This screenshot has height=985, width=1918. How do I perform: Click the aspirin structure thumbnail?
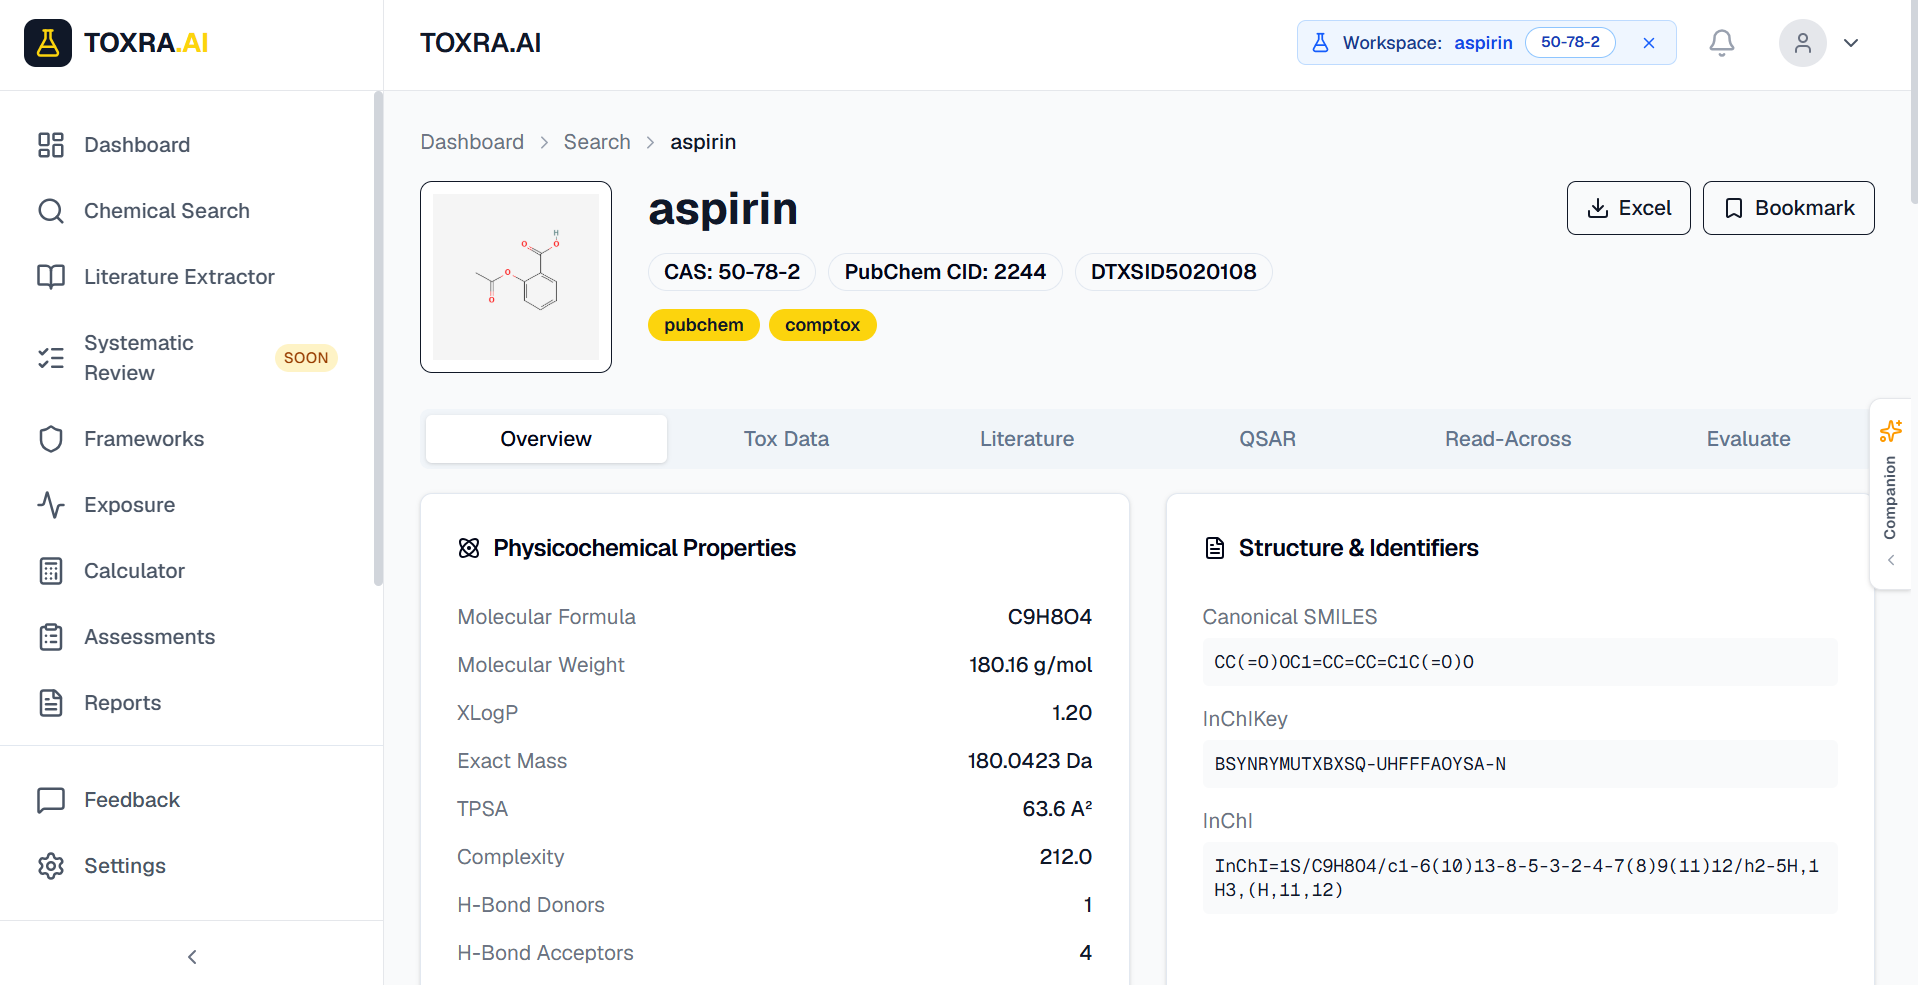pos(516,277)
